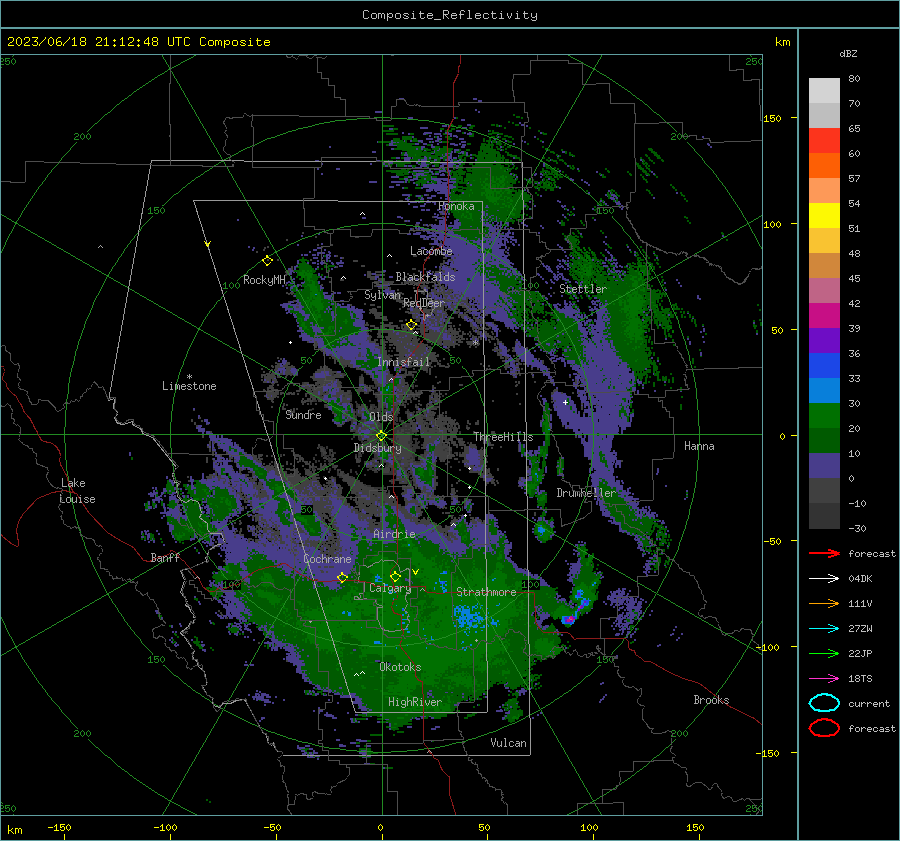Image resolution: width=900 pixels, height=841 pixels.
Task: Click the Sylvan label near RedDeer
Action: [383, 295]
